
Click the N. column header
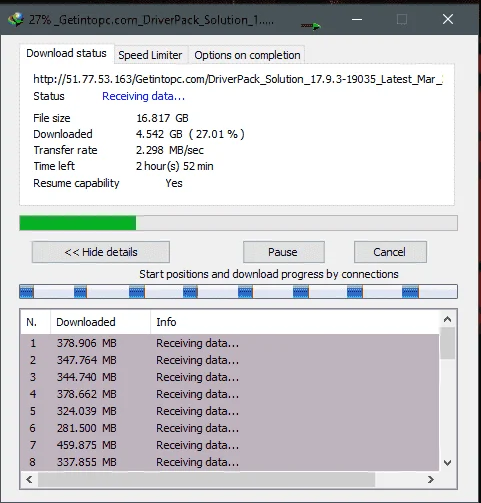(x=35, y=322)
